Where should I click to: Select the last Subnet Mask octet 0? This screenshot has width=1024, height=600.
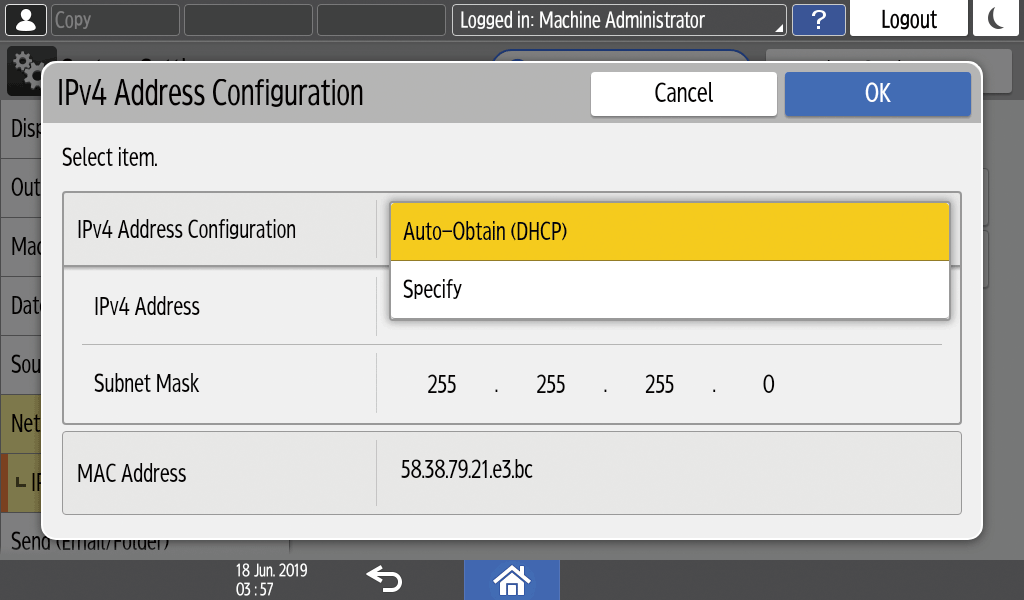(x=768, y=384)
